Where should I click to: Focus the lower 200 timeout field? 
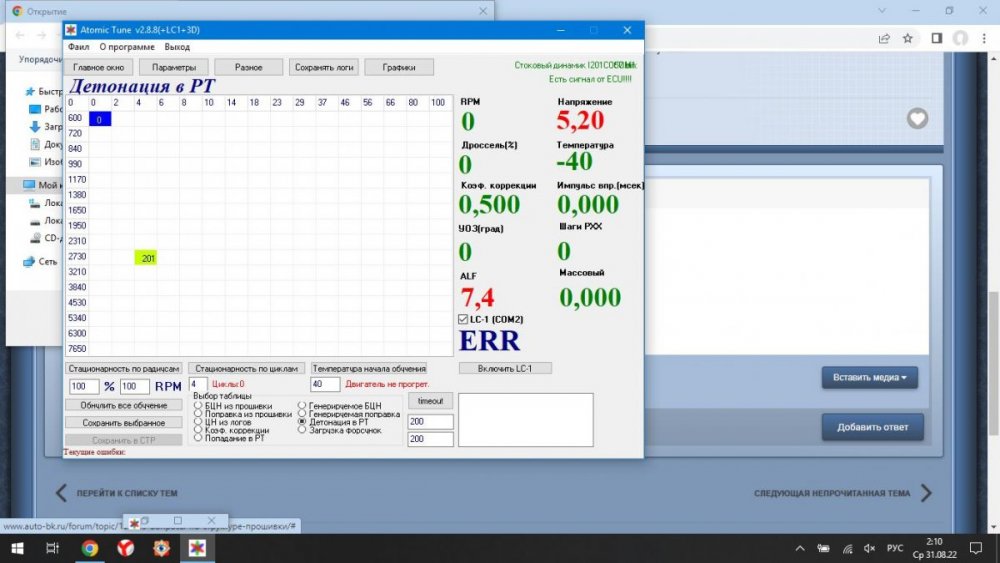pyautogui.click(x=430, y=439)
